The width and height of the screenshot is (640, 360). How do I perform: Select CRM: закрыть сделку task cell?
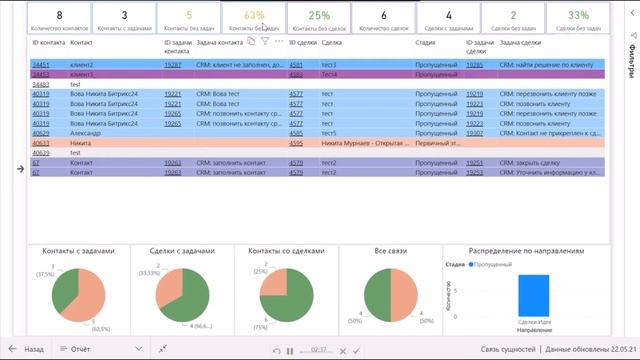click(x=530, y=162)
